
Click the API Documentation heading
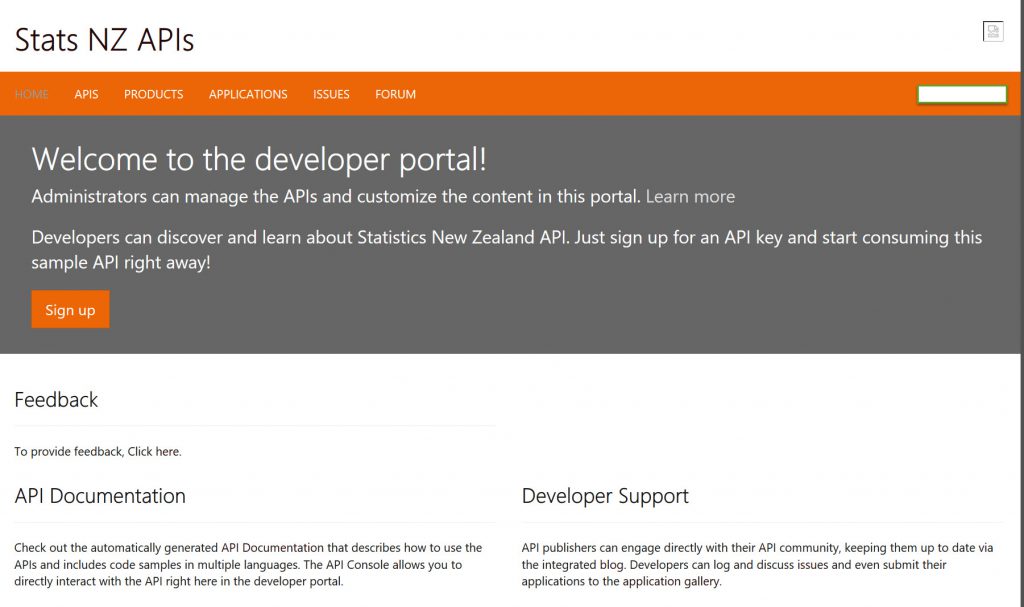tap(100, 496)
